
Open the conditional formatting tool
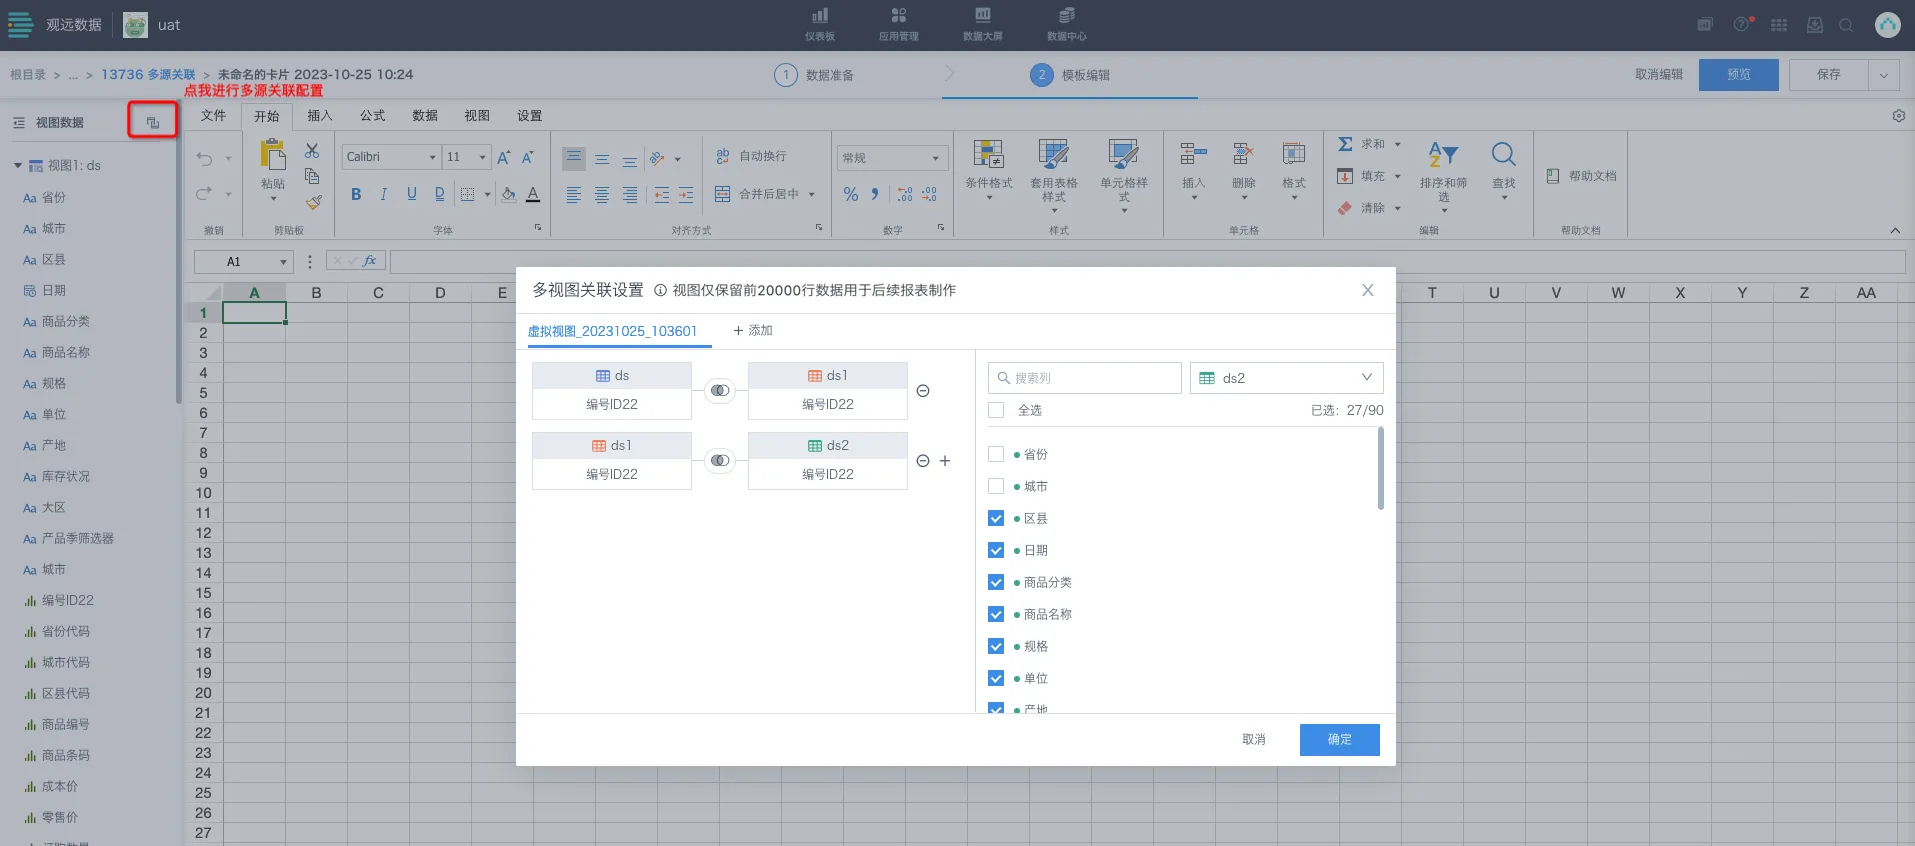(x=988, y=166)
